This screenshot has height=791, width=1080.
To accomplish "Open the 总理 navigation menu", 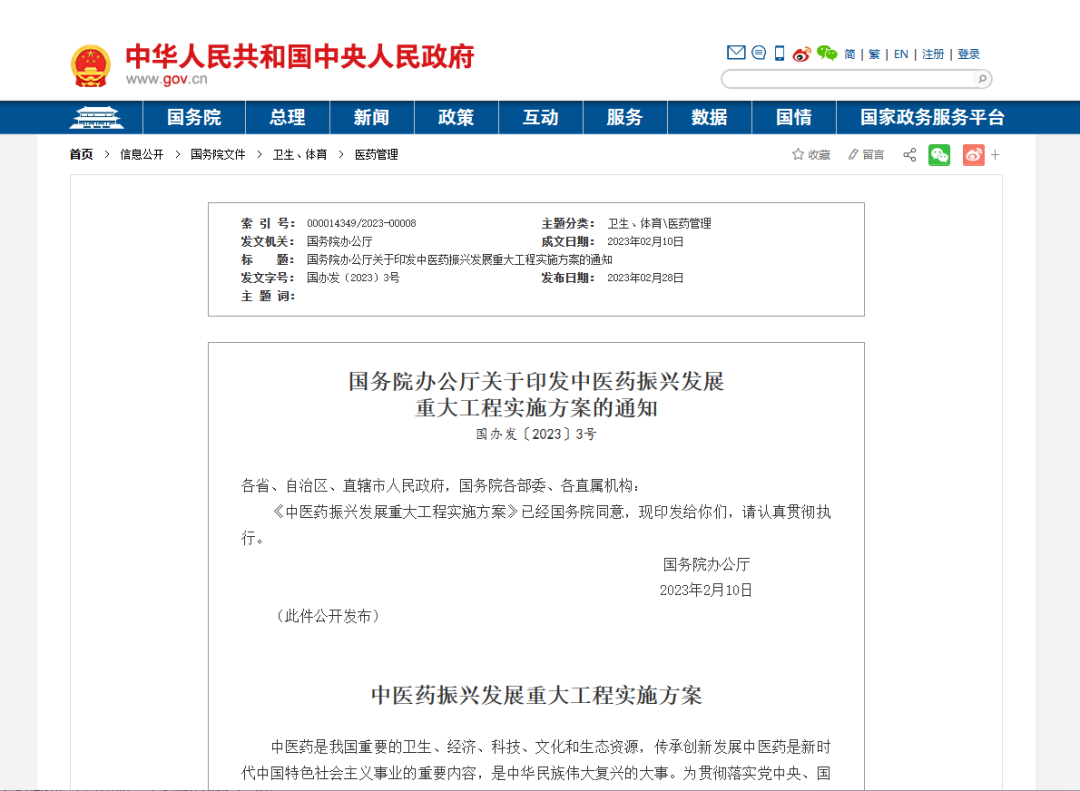I will pos(287,117).
